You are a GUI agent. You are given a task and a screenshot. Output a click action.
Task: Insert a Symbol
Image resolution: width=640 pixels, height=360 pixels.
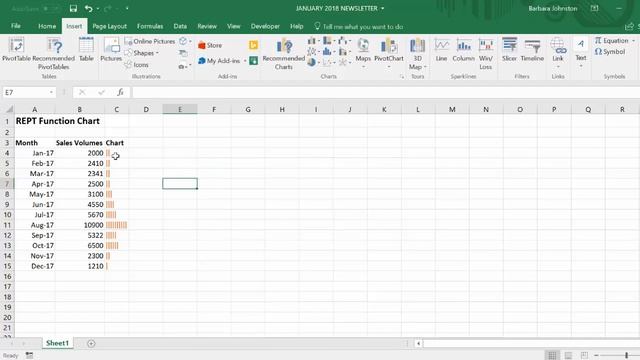coord(610,52)
